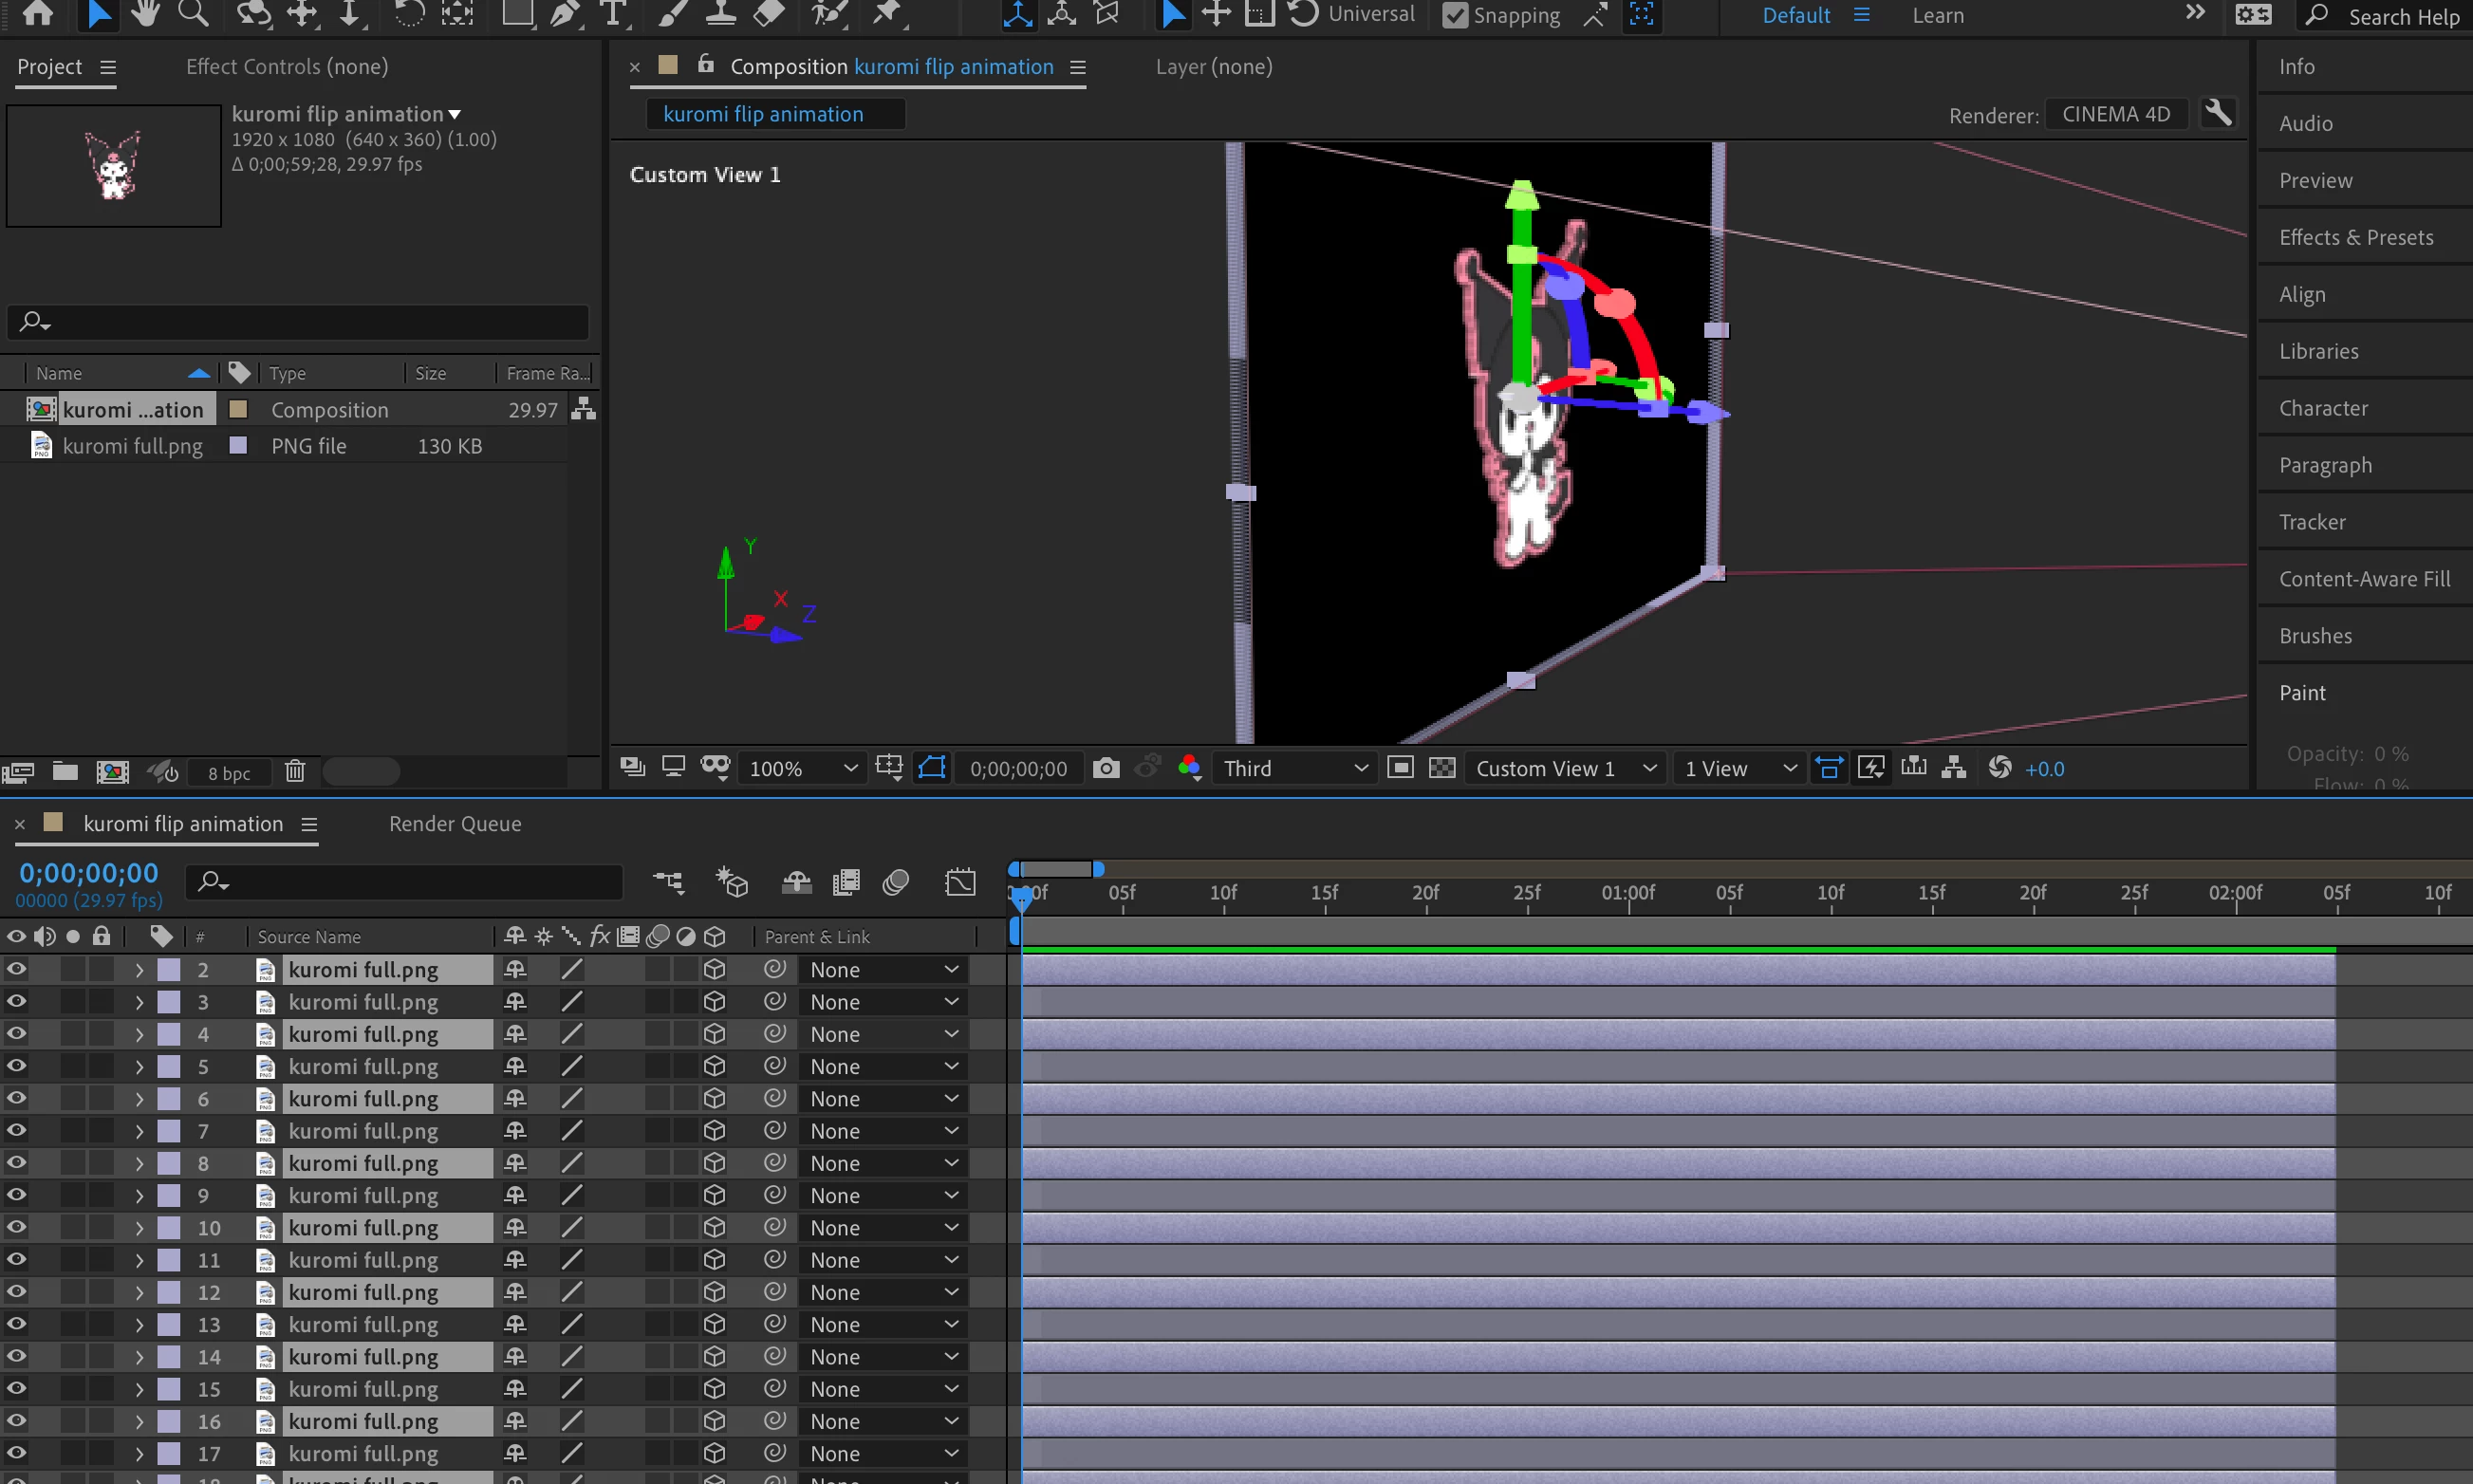Select the Pen tool
The width and height of the screenshot is (2473, 1484).
click(564, 14)
